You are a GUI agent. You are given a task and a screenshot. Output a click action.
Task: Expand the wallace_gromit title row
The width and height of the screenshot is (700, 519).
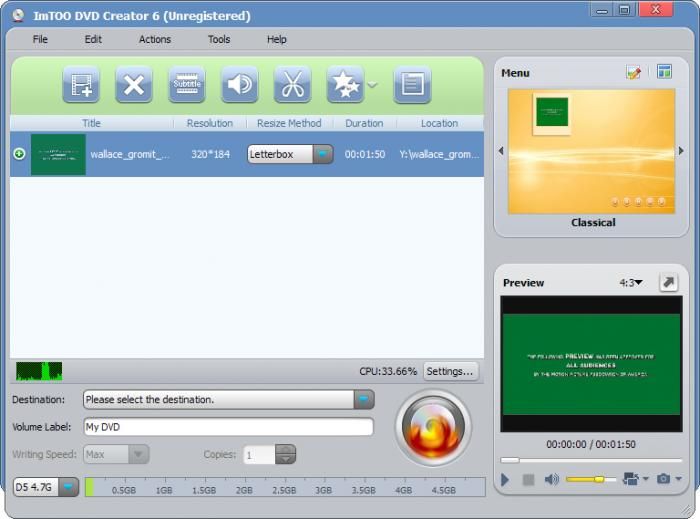click(x=19, y=154)
